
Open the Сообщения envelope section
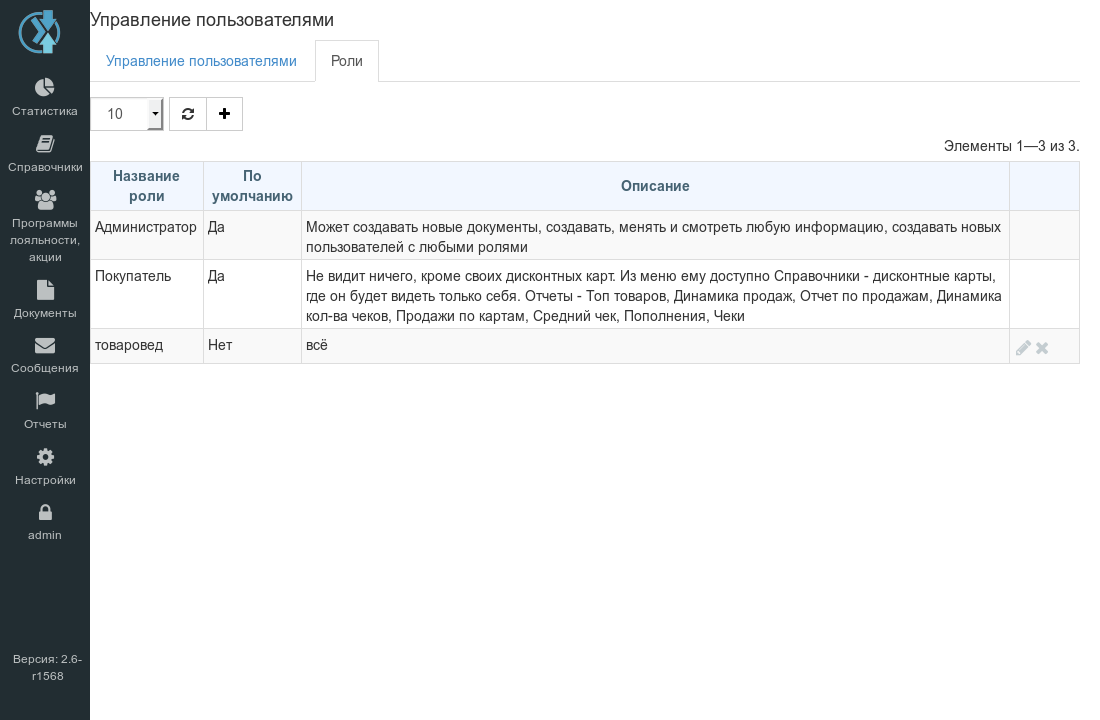[45, 354]
